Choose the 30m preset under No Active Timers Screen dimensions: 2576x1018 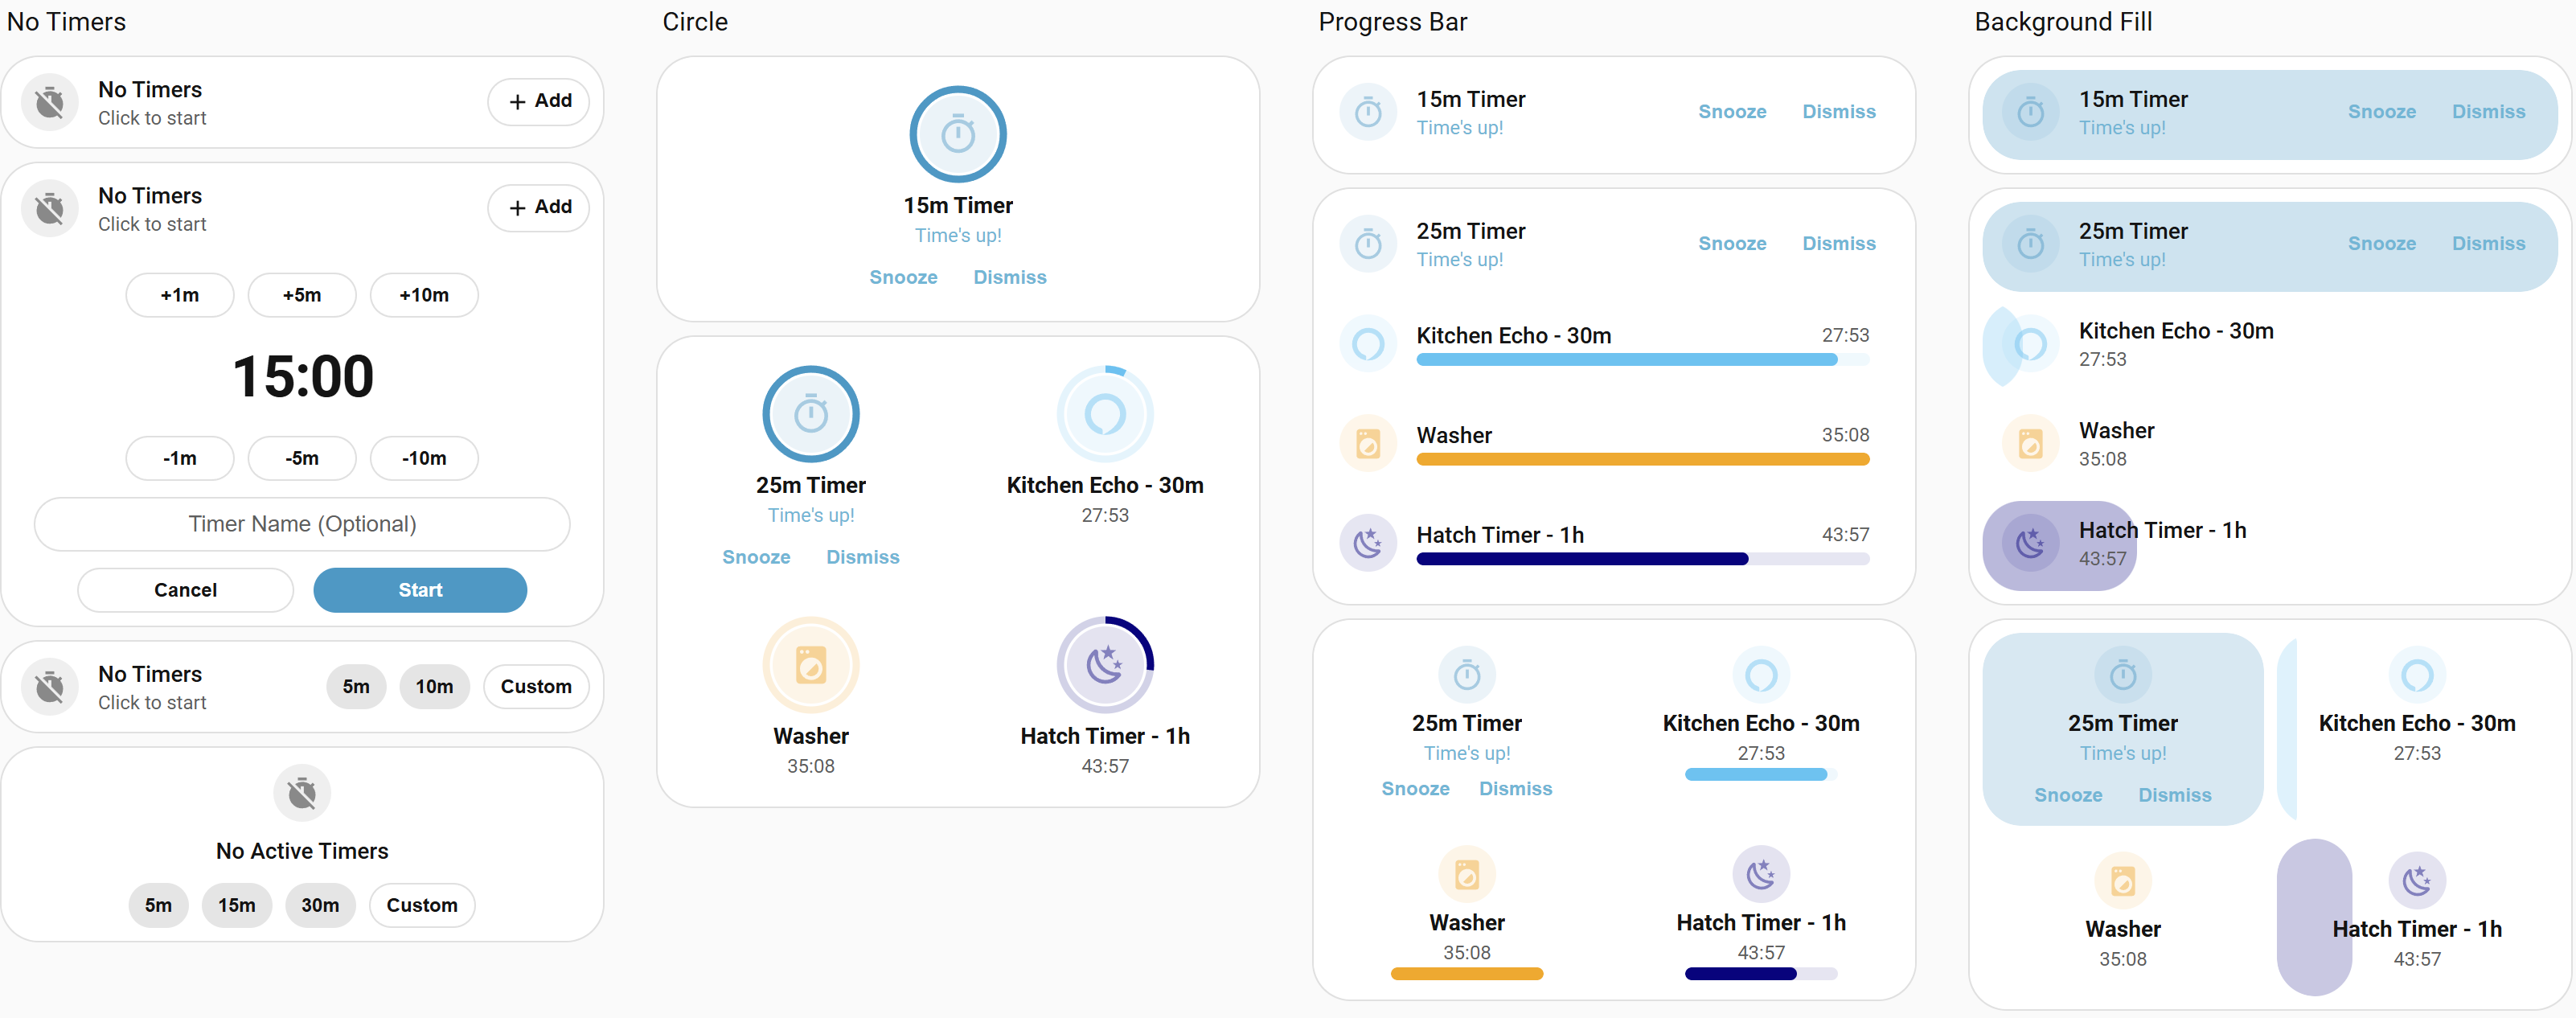pyautogui.click(x=319, y=905)
